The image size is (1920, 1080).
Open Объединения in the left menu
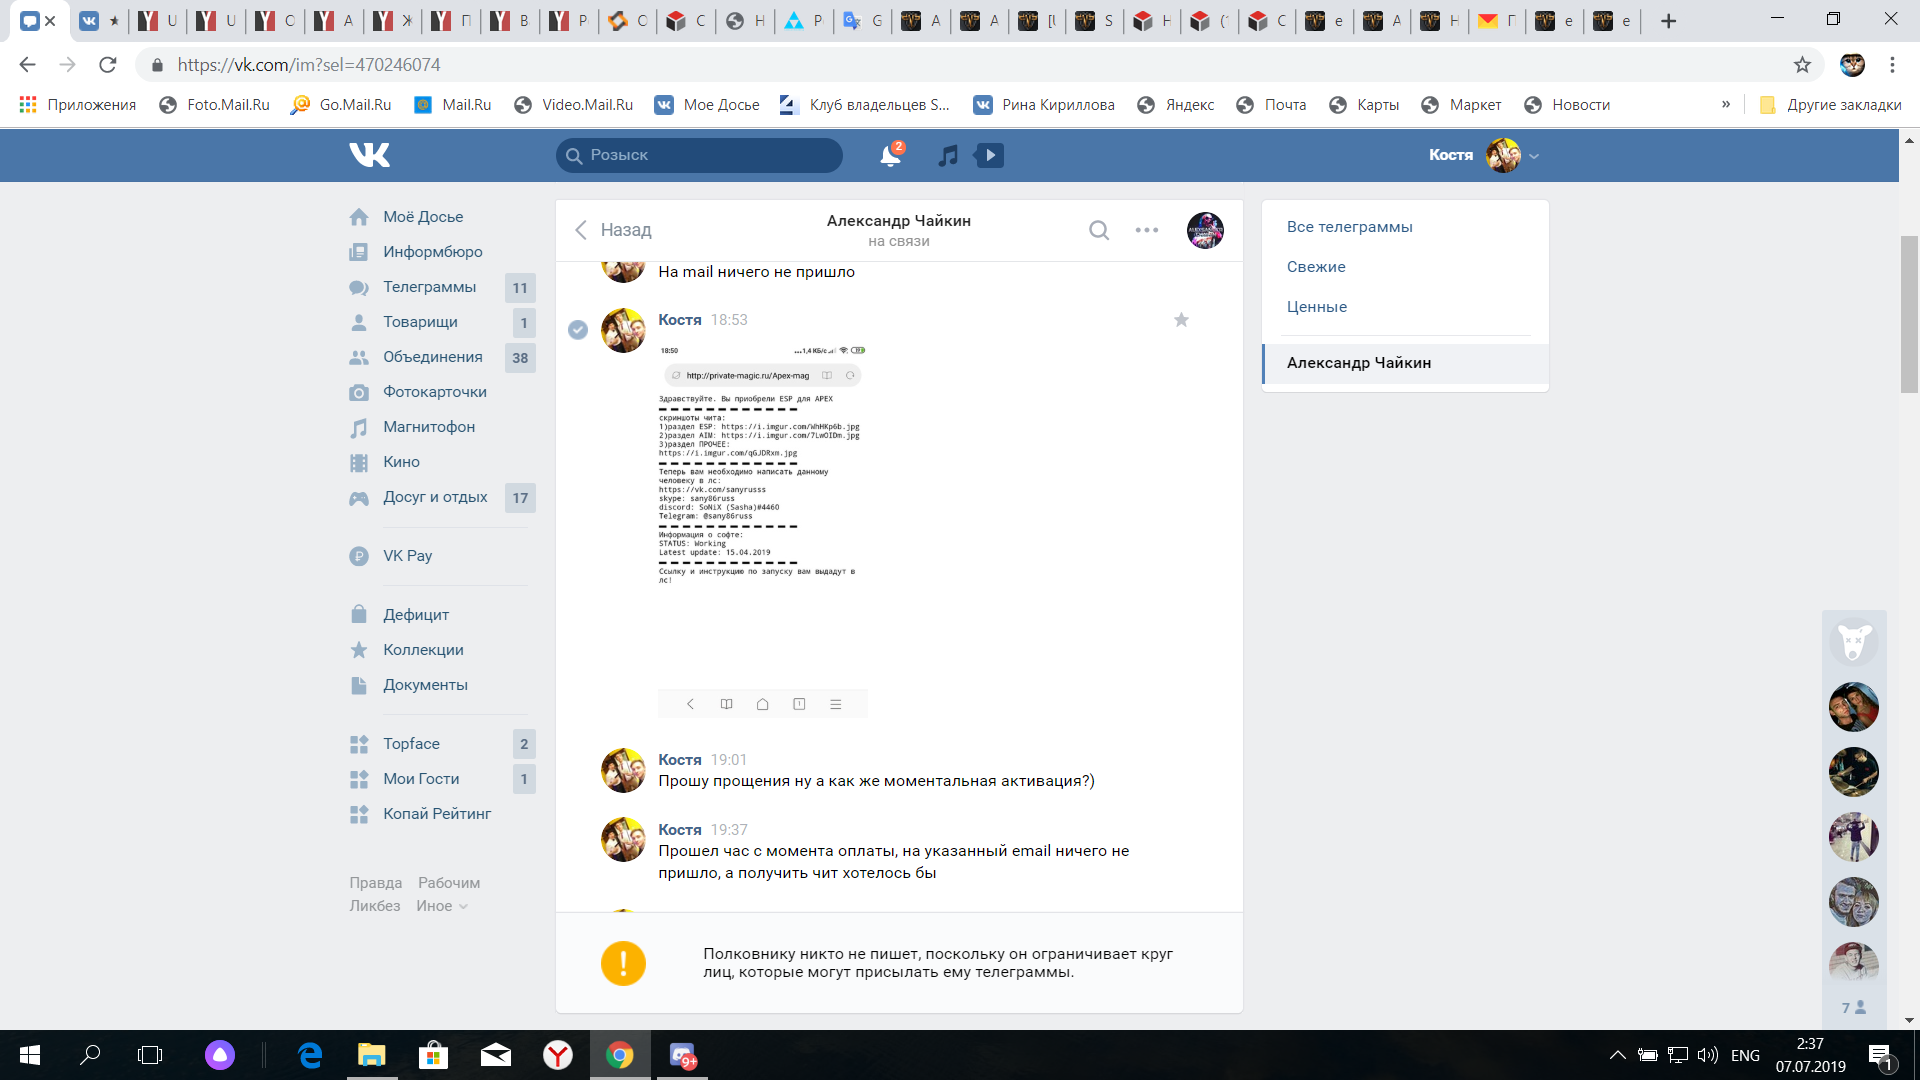[432, 357]
